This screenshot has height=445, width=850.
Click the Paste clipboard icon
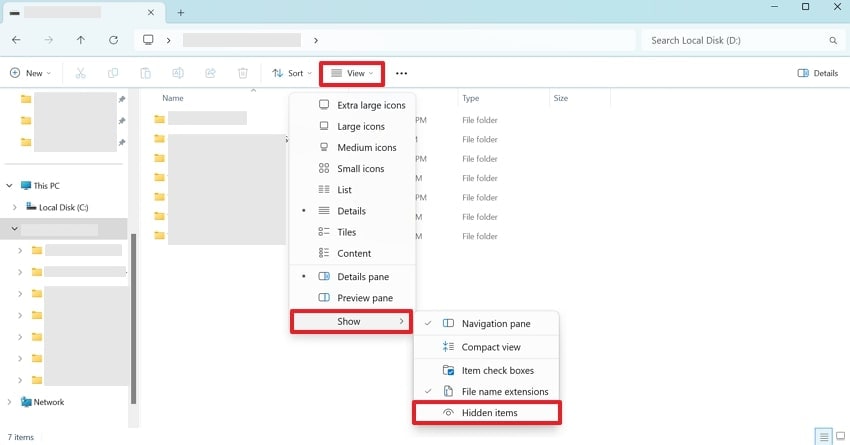(145, 73)
